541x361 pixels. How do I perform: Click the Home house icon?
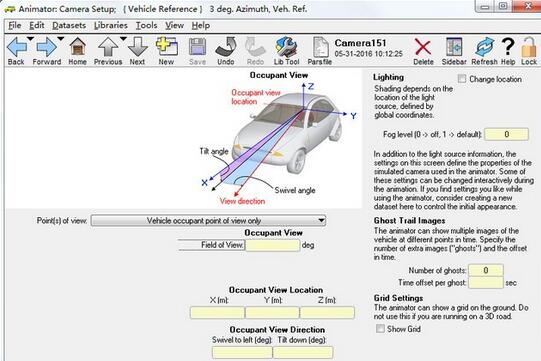pyautogui.click(x=78, y=47)
